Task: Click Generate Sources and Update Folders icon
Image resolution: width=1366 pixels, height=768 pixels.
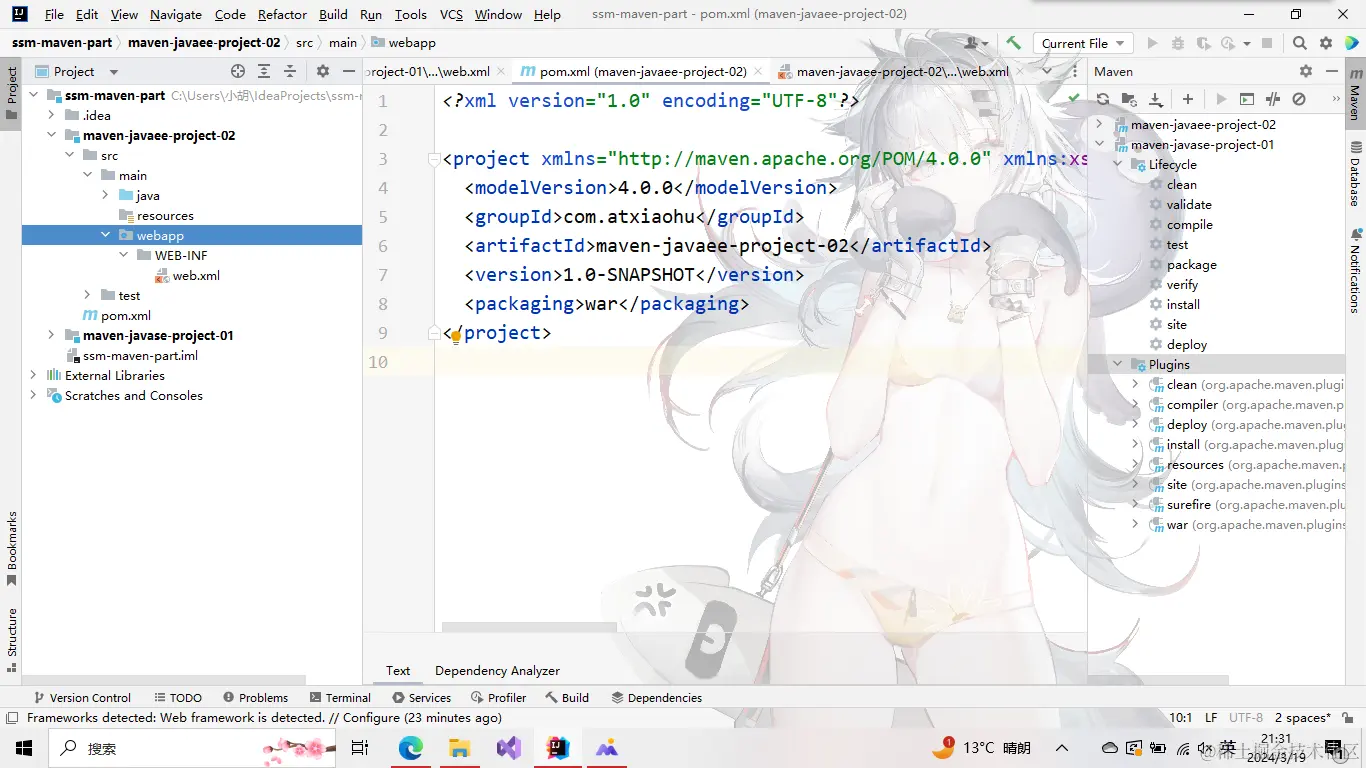Action: [x=1129, y=99]
